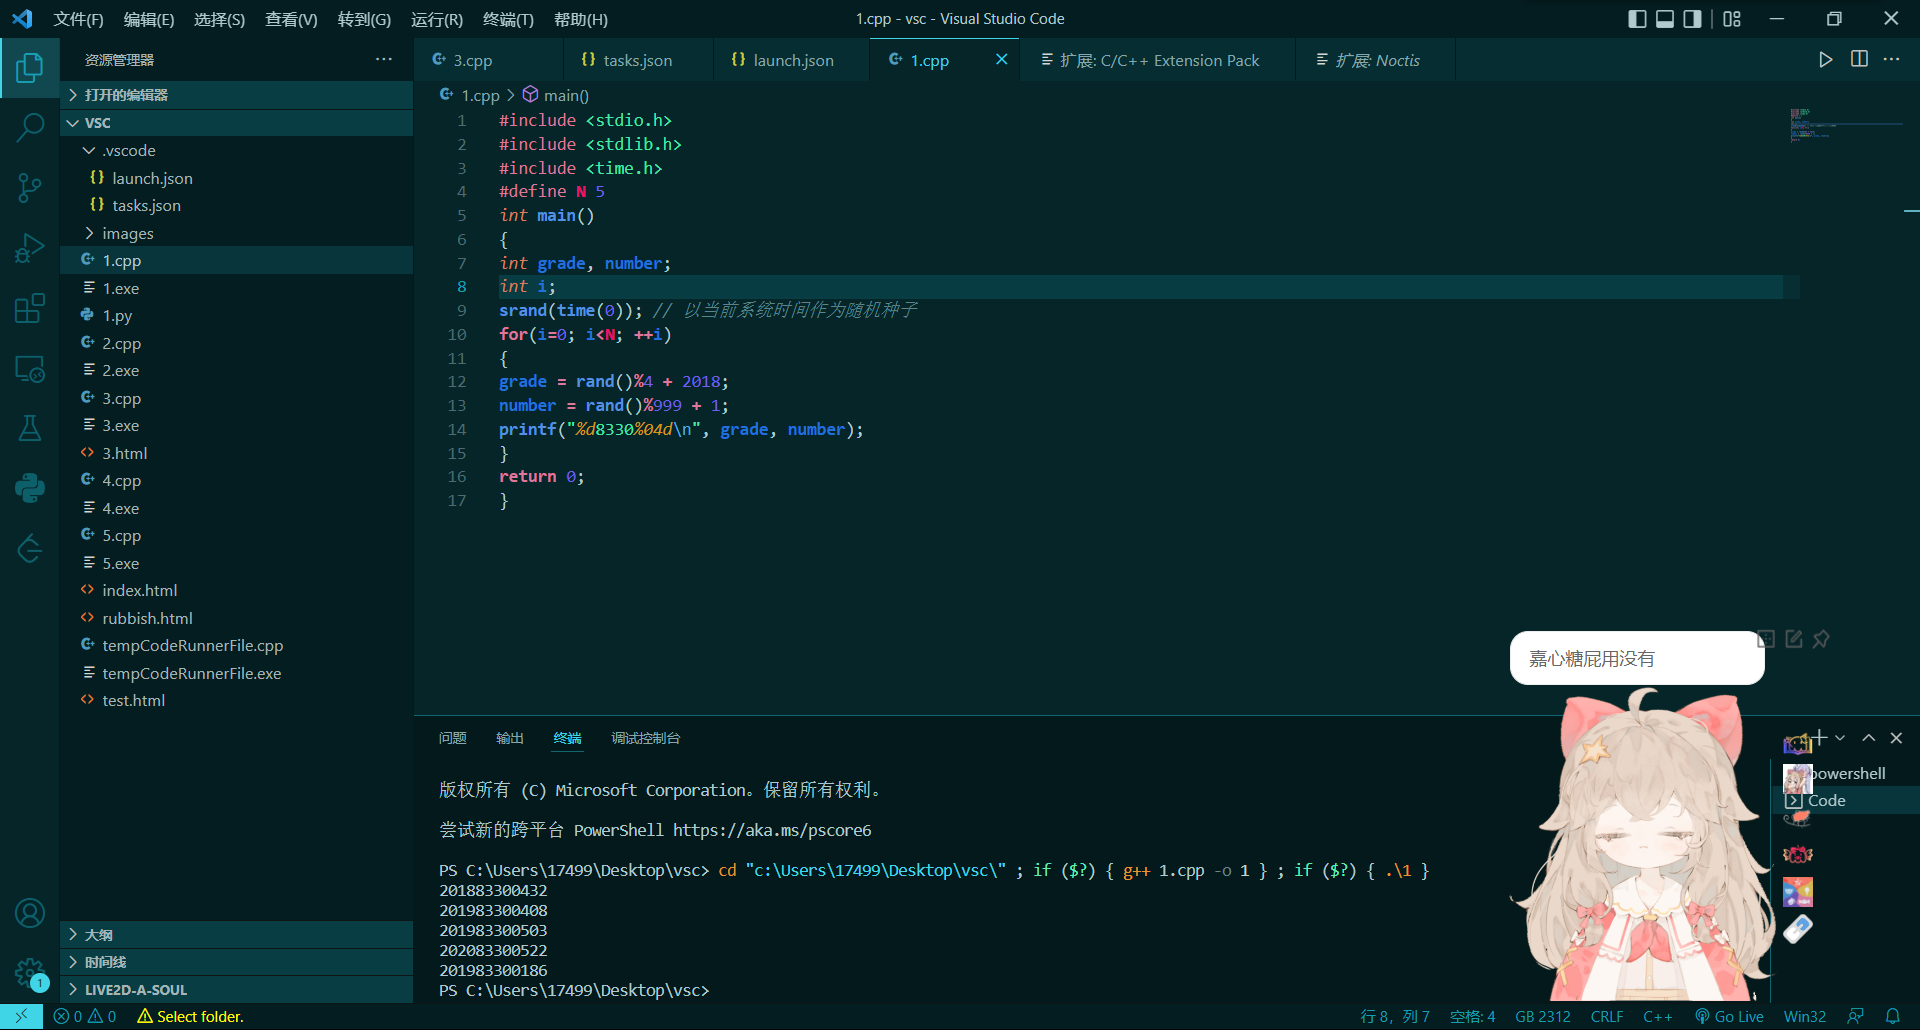Open Explorer panel More Actions ellipsis
Image resolution: width=1920 pixels, height=1030 pixels.
(384, 60)
